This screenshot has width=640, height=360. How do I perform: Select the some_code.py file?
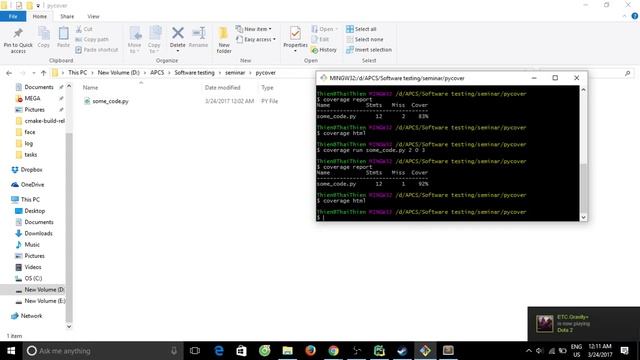point(110,101)
